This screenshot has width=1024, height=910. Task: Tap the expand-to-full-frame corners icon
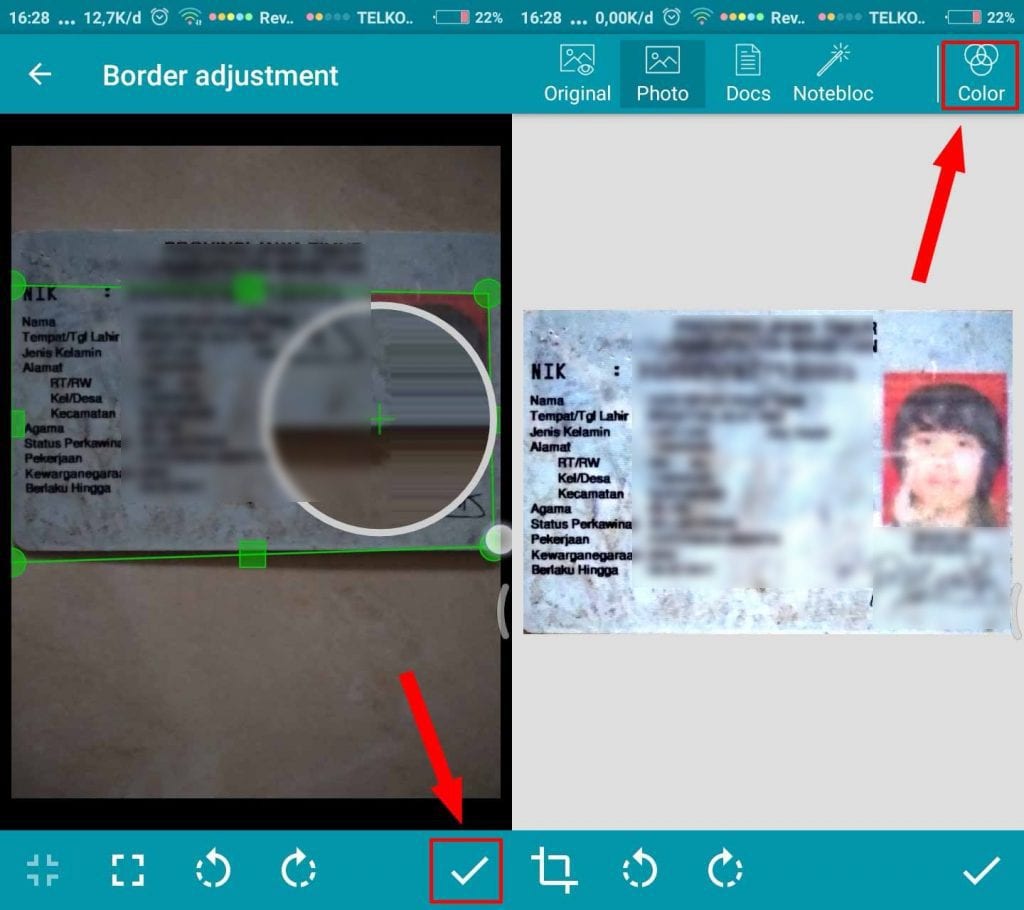pyautogui.click(x=128, y=870)
